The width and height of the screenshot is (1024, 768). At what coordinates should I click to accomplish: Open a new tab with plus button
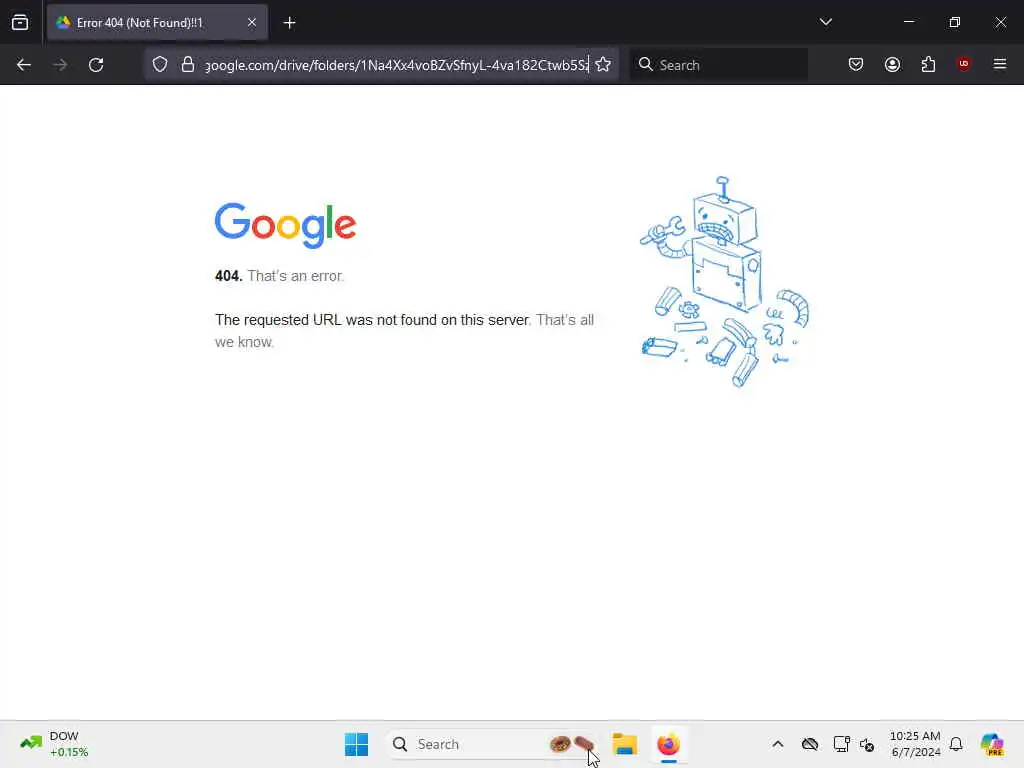click(289, 23)
